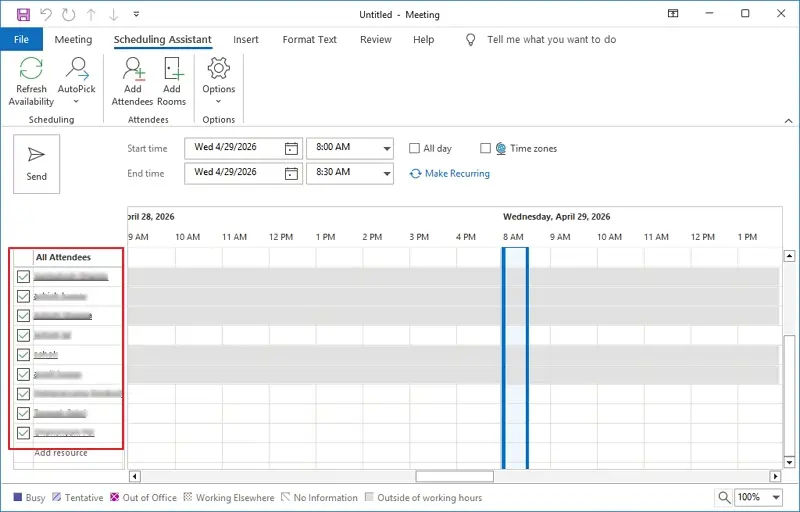Expand the AutoPick dropdown chevron
Screen dimensions: 800x512
click(76, 101)
